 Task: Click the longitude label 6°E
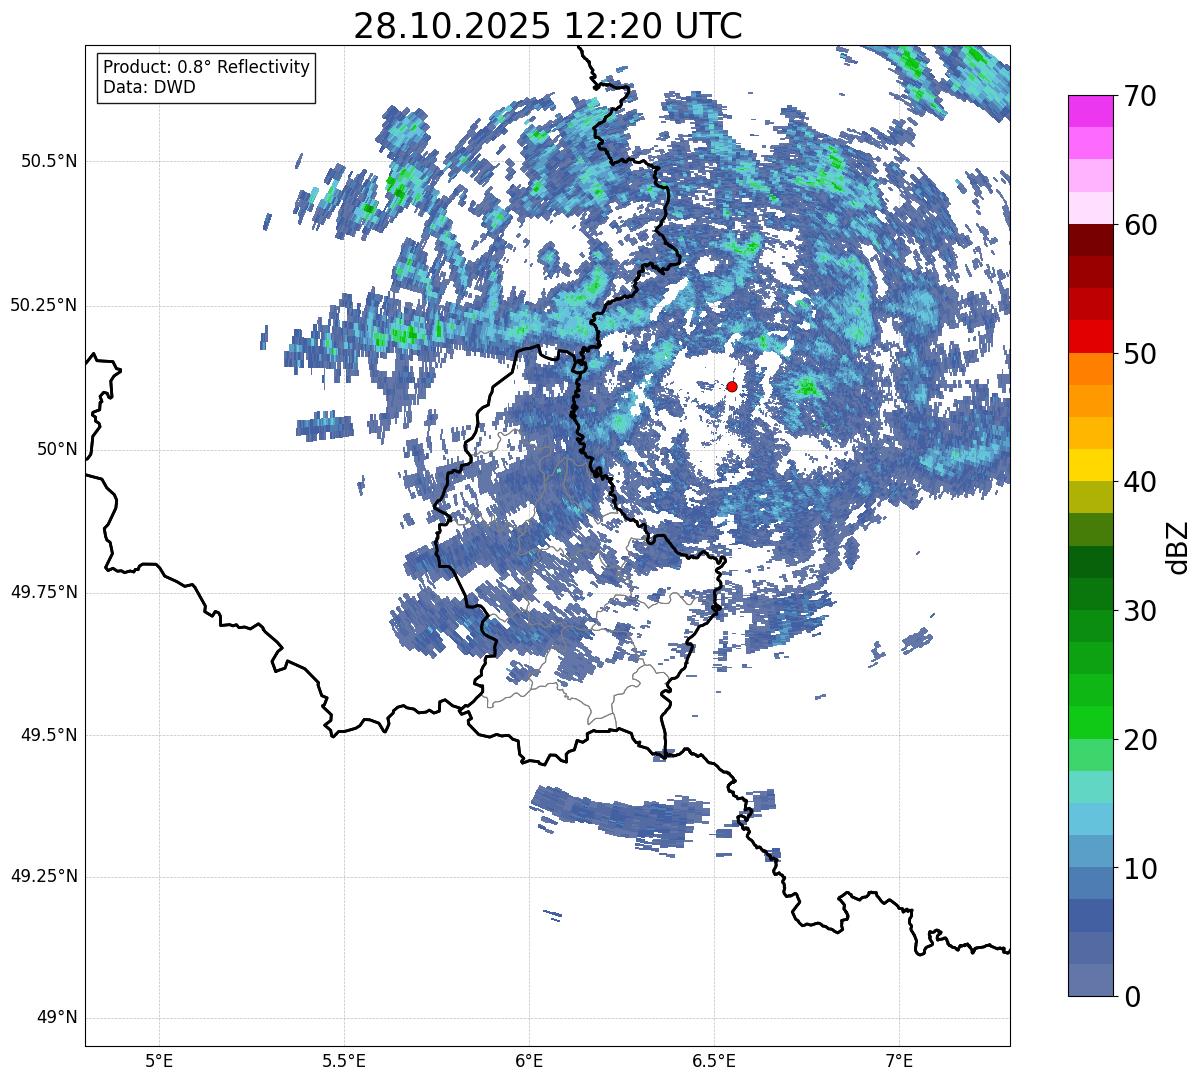point(529,1060)
